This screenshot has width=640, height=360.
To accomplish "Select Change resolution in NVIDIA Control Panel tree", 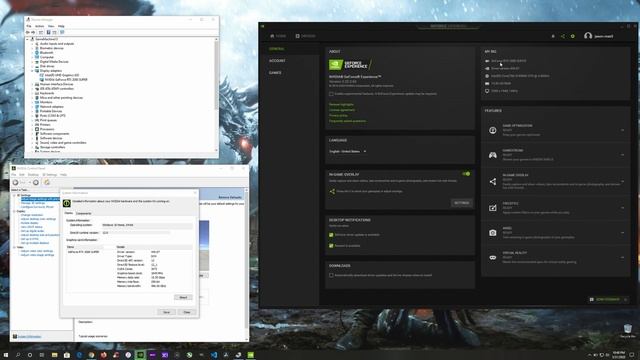I will (x=32, y=215).
